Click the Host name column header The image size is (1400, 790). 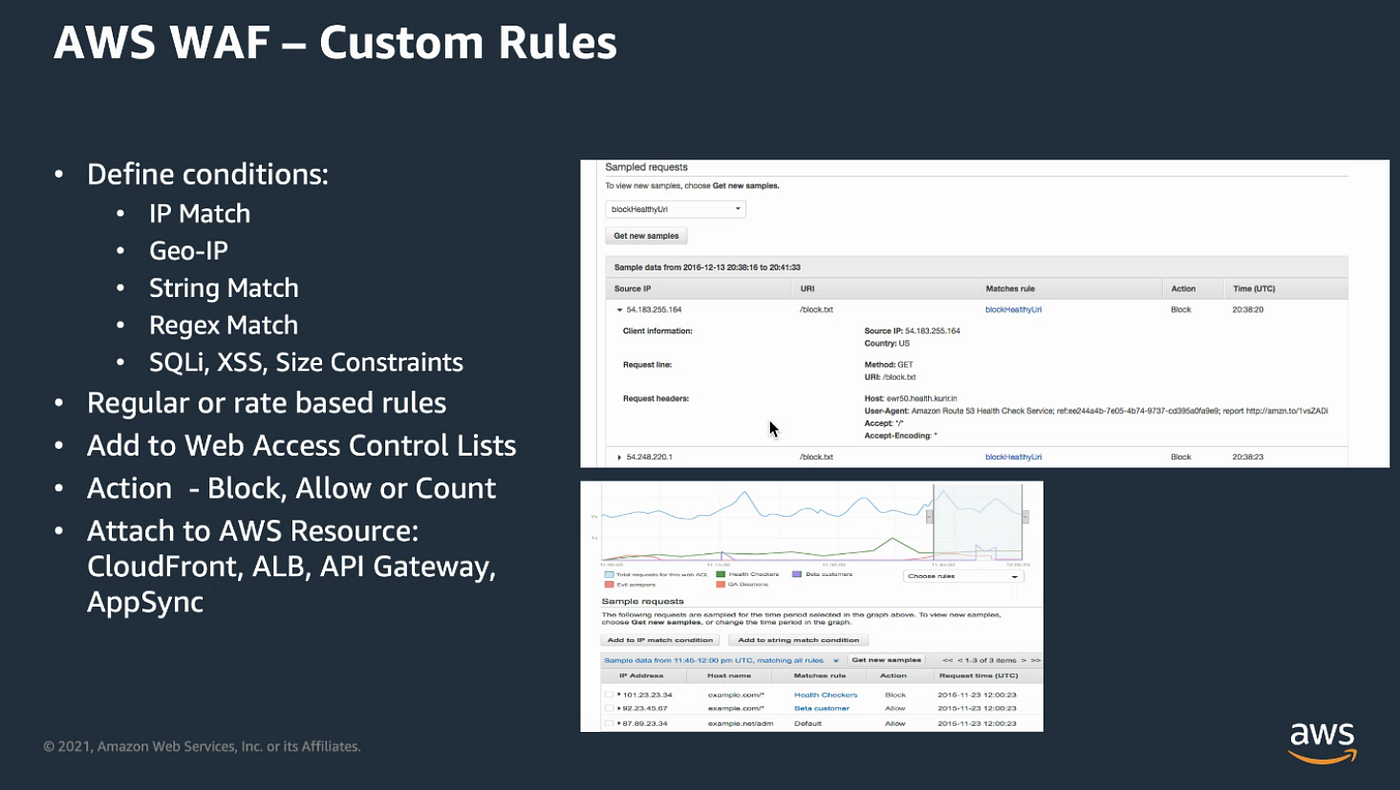(731, 676)
